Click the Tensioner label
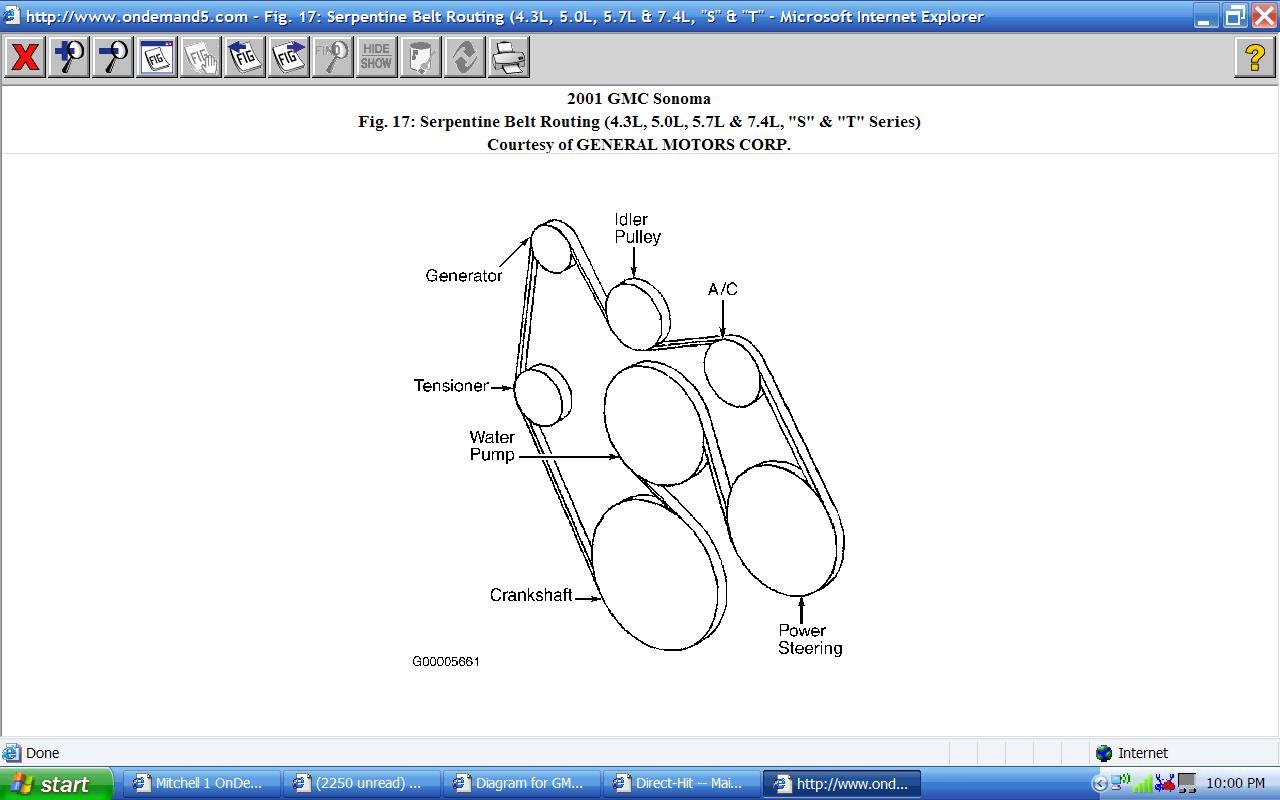 (451, 386)
